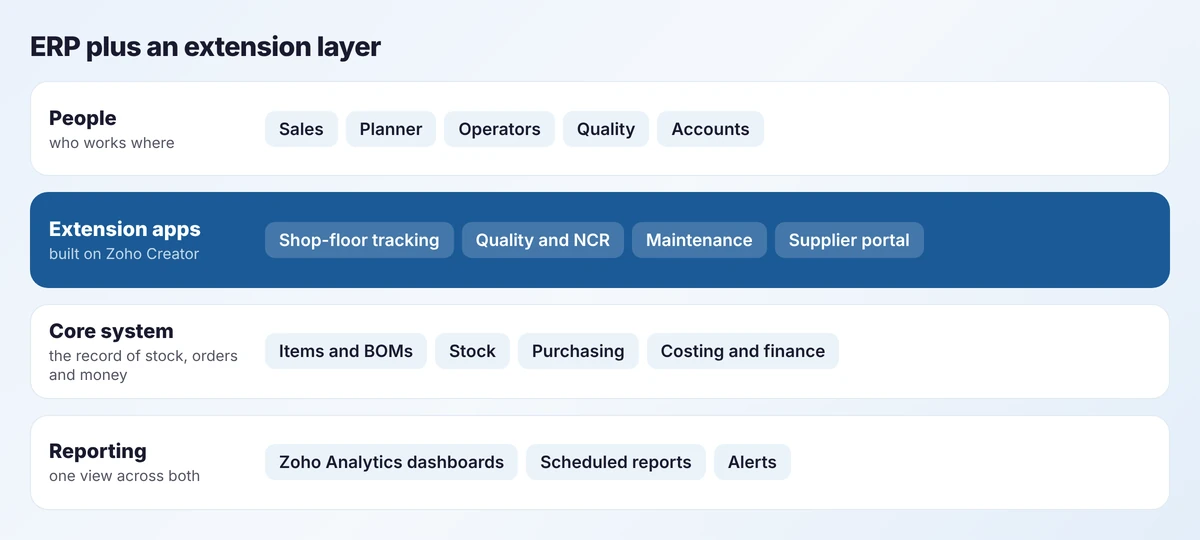Screen dimensions: 1200x540
Task: Click the 'Reporting' row heading
Action: click(x=98, y=451)
